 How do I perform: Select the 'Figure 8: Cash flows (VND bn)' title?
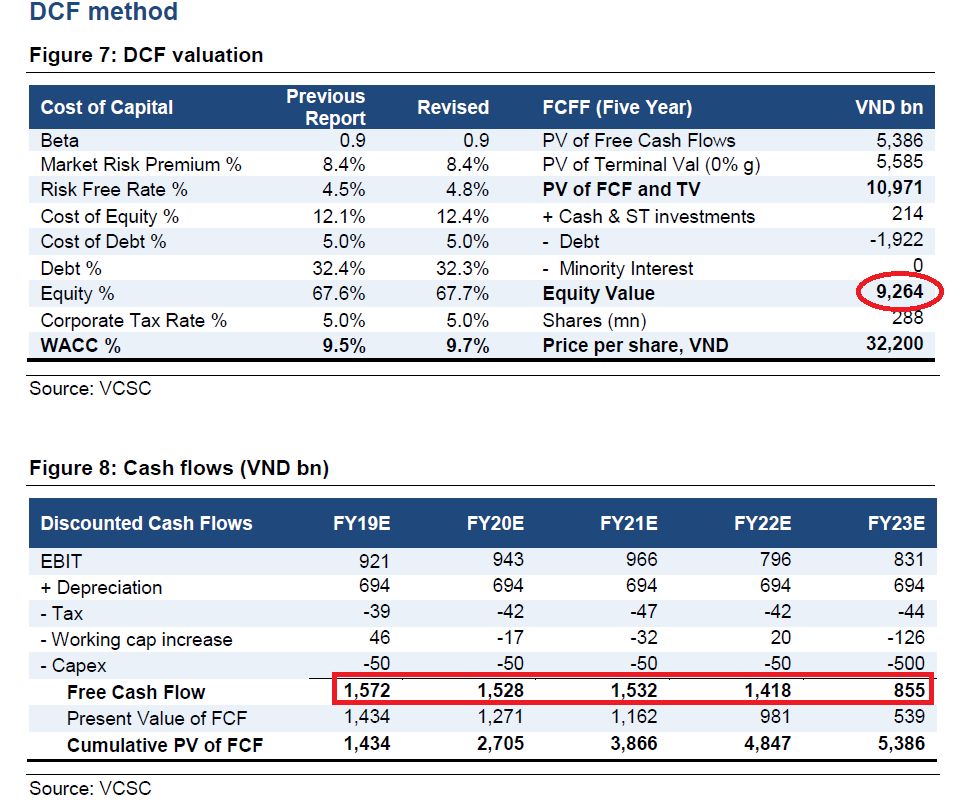[x=179, y=468]
